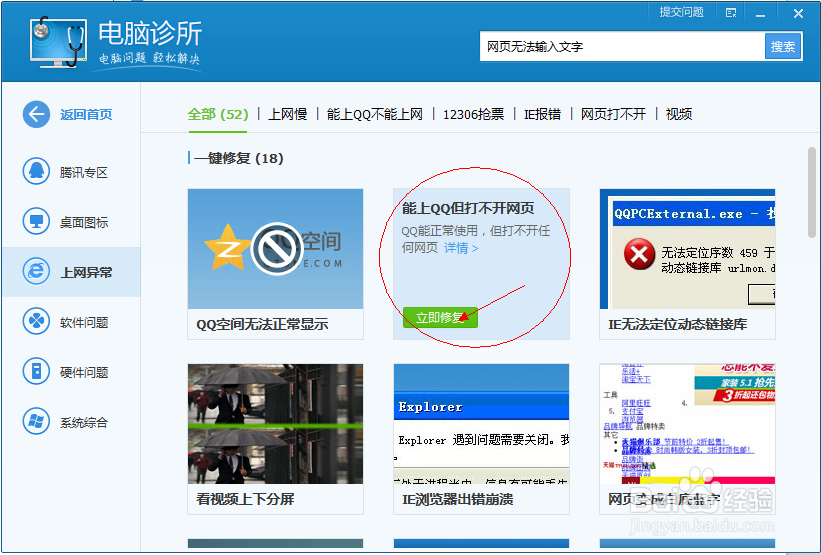Switch to the 视频 tab
The width and height of the screenshot is (821, 555).
coord(679,114)
